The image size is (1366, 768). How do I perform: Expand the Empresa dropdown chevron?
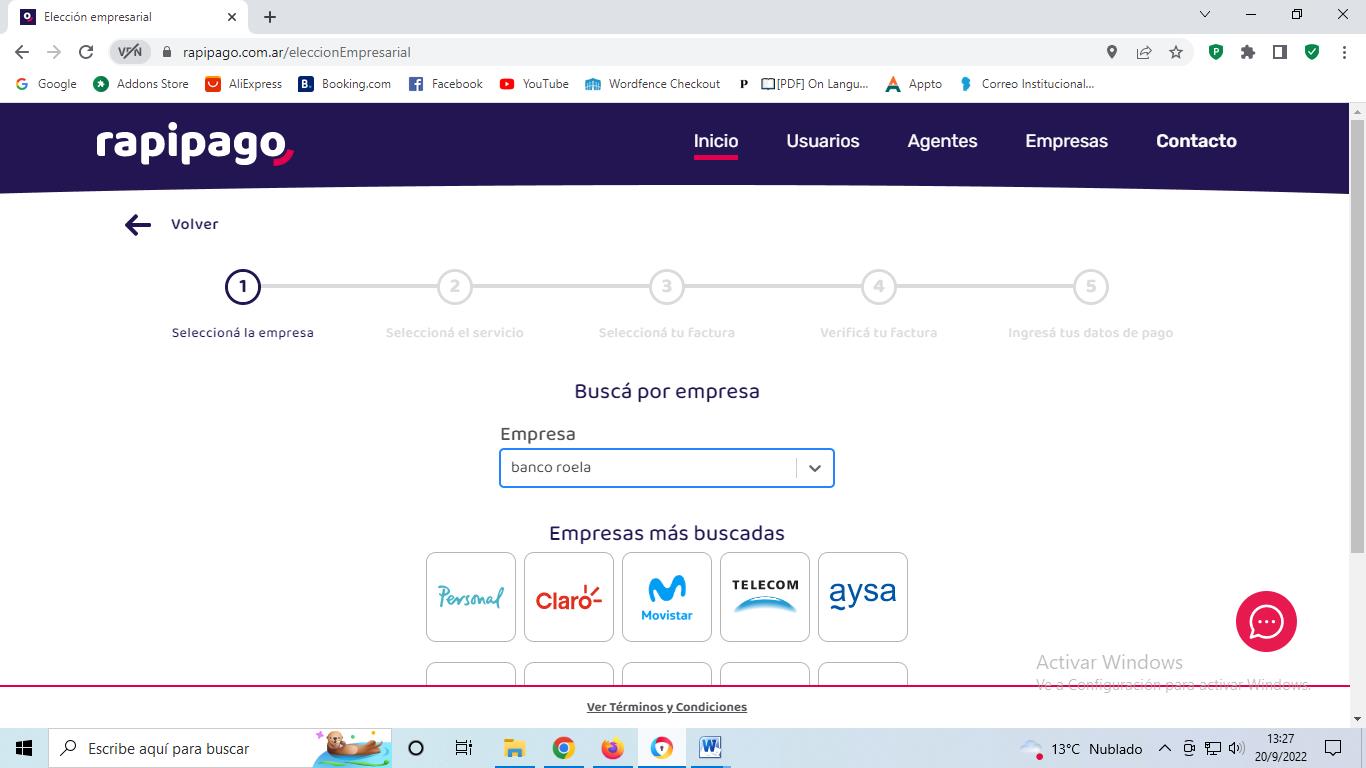click(815, 468)
